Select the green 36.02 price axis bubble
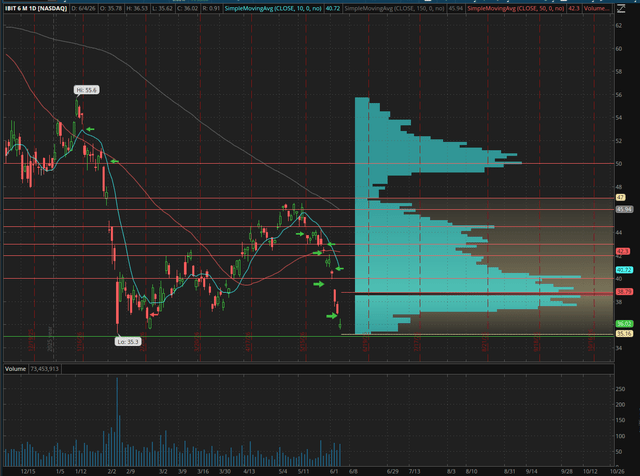Viewport: 640px width, 476px height. [x=624, y=324]
